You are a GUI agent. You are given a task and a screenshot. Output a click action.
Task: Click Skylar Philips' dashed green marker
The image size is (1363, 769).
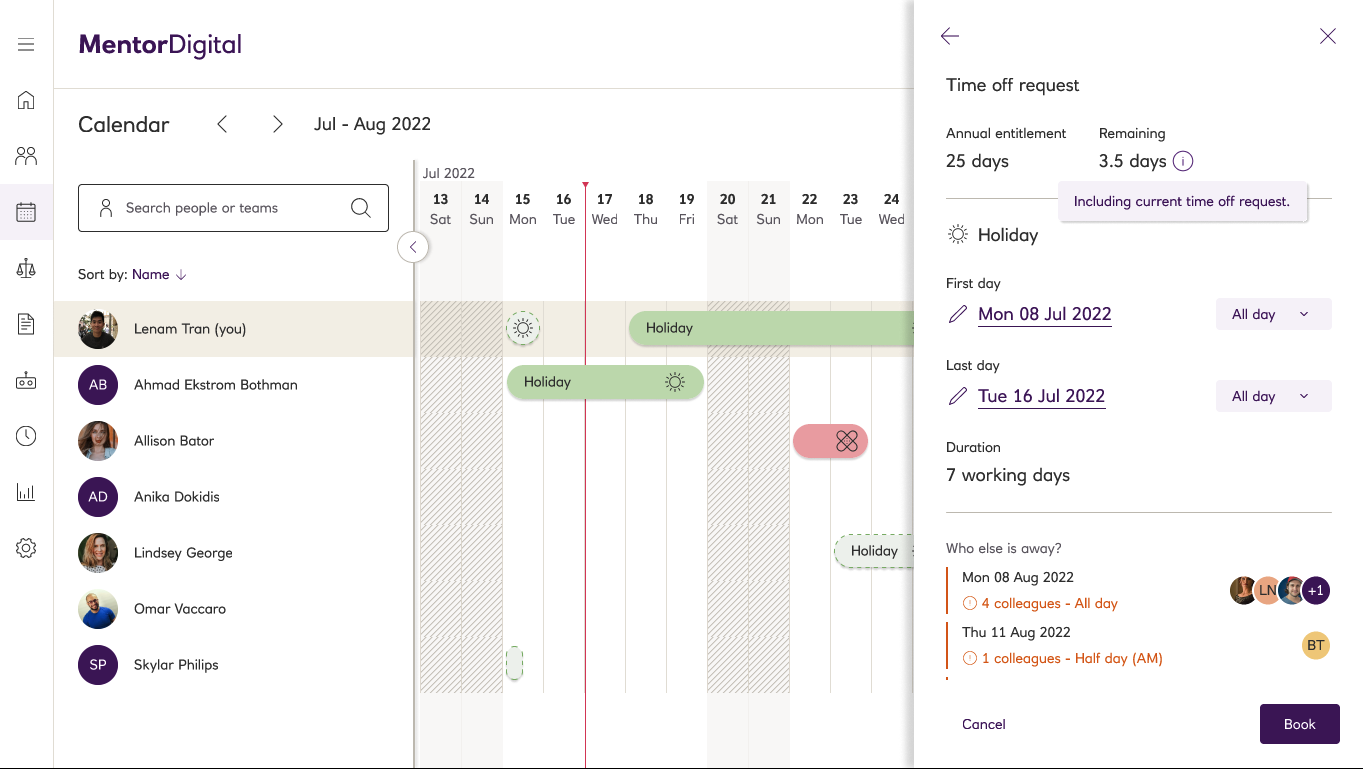[514, 663]
